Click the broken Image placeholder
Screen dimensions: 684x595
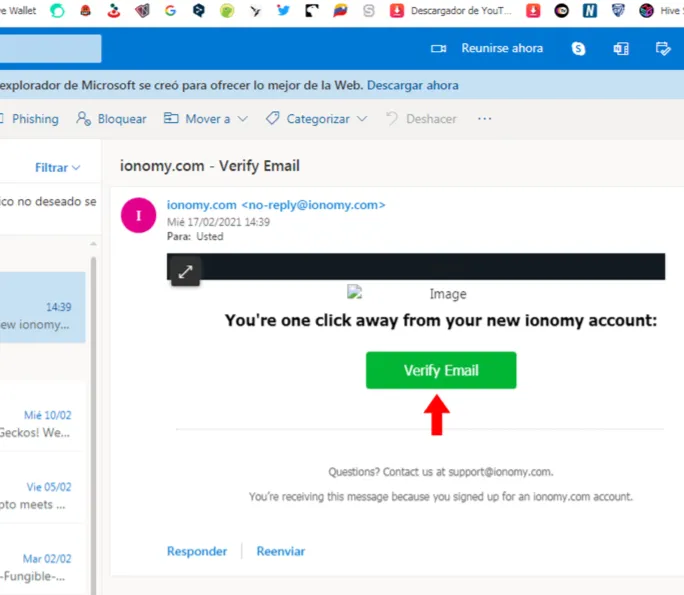pos(355,292)
